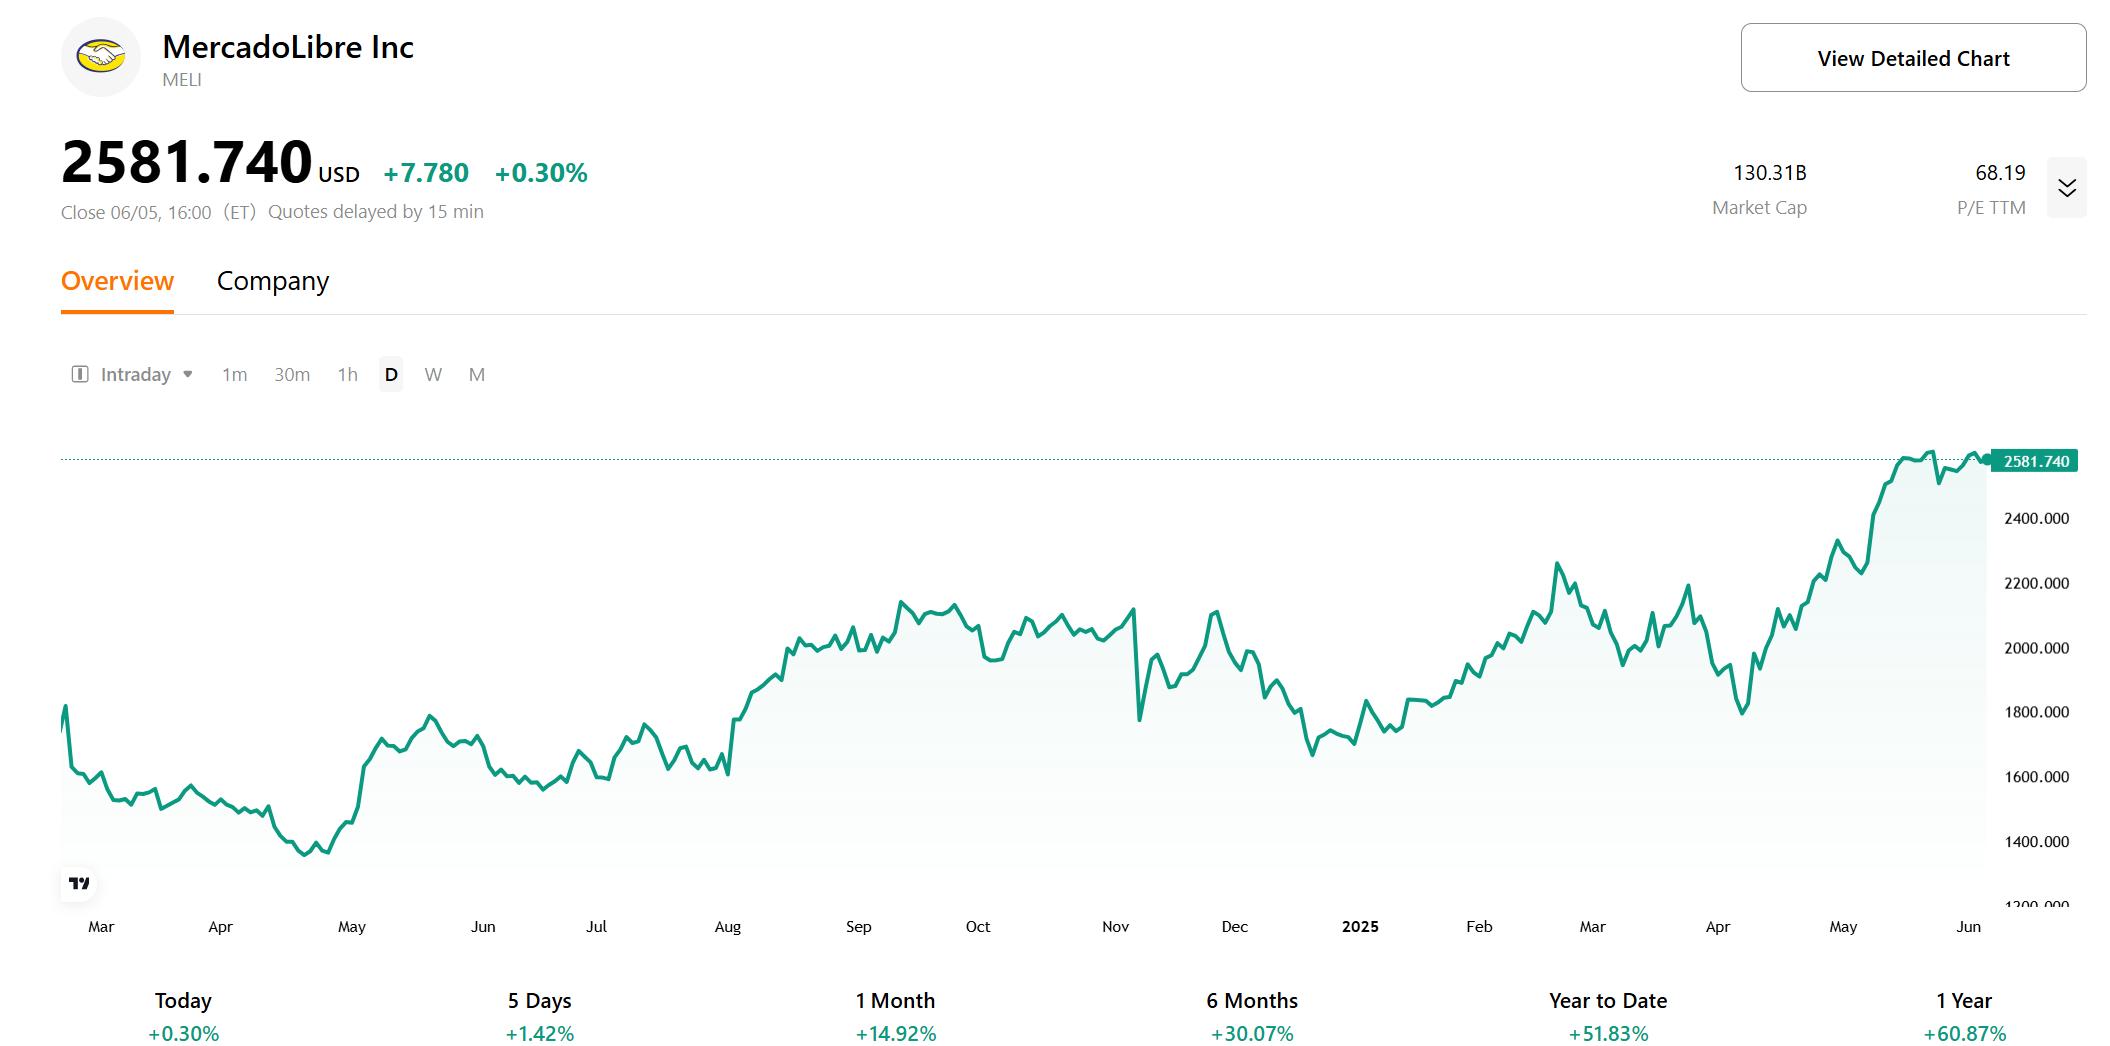Select the 1m interval
This screenshot has width=2110, height=1046.
(x=234, y=374)
